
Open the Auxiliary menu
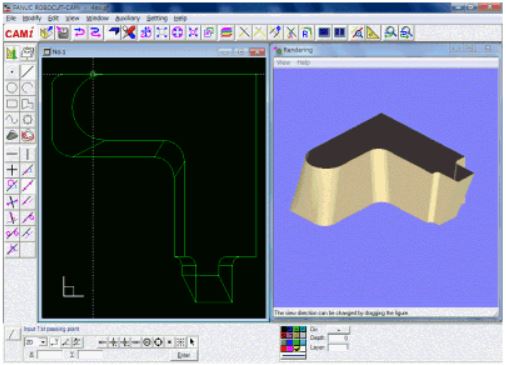tap(127, 18)
